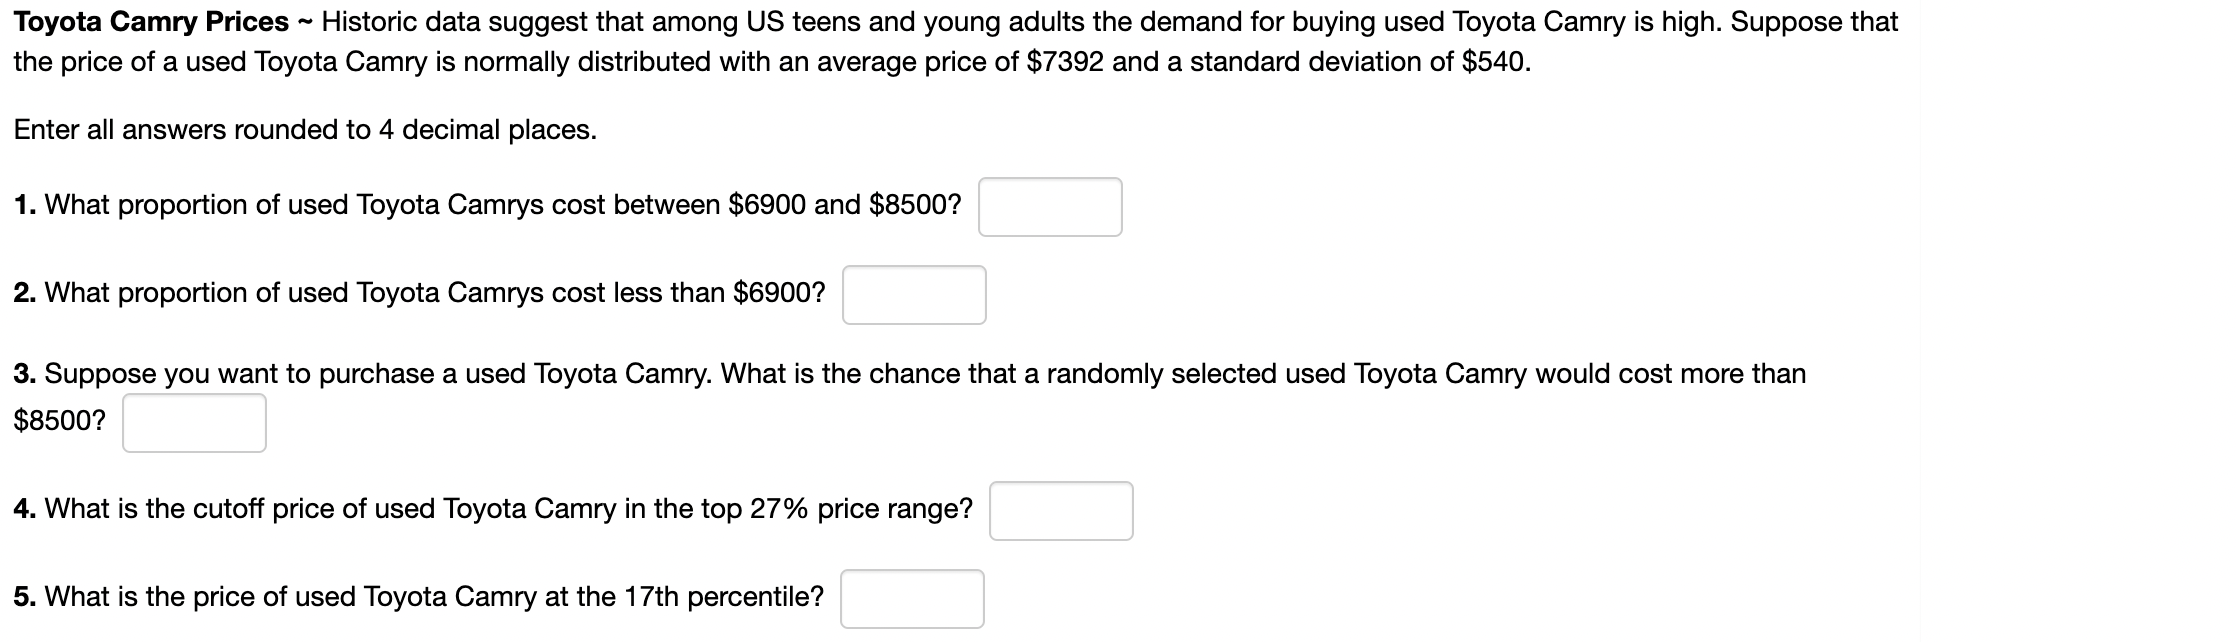The width and height of the screenshot is (2236, 642).
Task: Click the bold number 2. label
Action: pyautogui.click(x=26, y=293)
